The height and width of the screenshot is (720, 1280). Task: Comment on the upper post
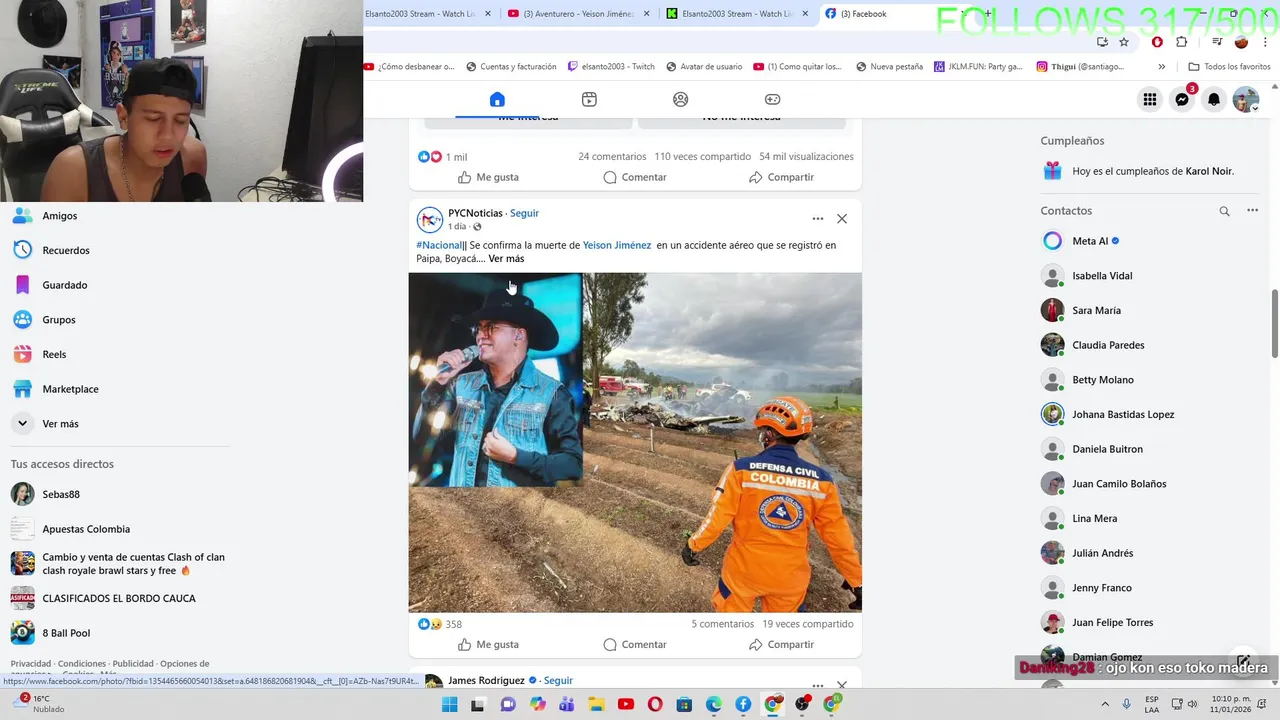point(635,177)
